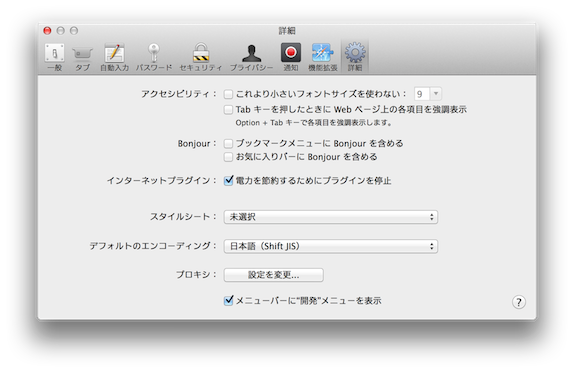Viewport: 574px width, 372px height.
Task: Click the インターネットプラグイン label
Action: point(161,181)
